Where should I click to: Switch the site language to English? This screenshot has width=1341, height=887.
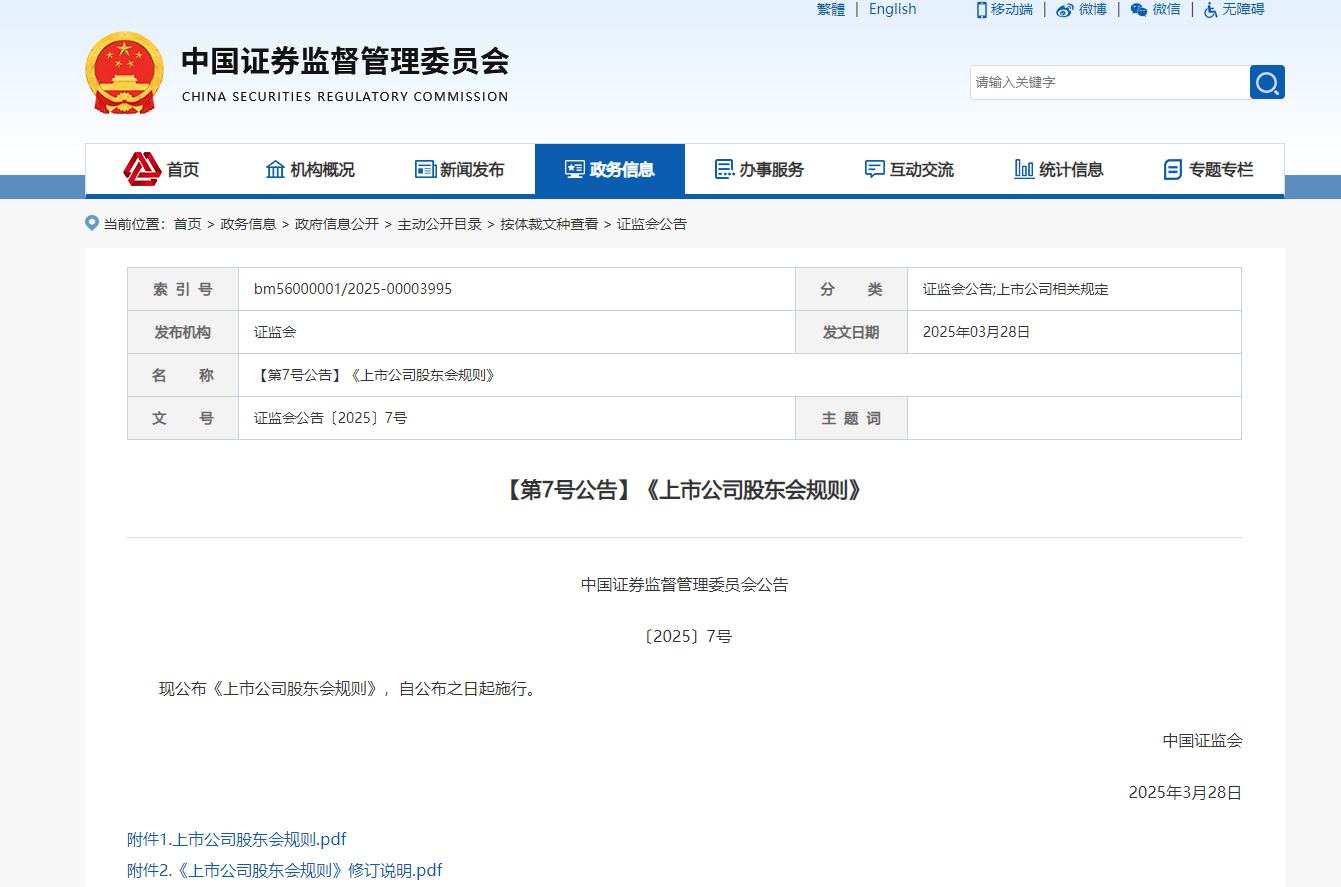pyautogui.click(x=892, y=10)
